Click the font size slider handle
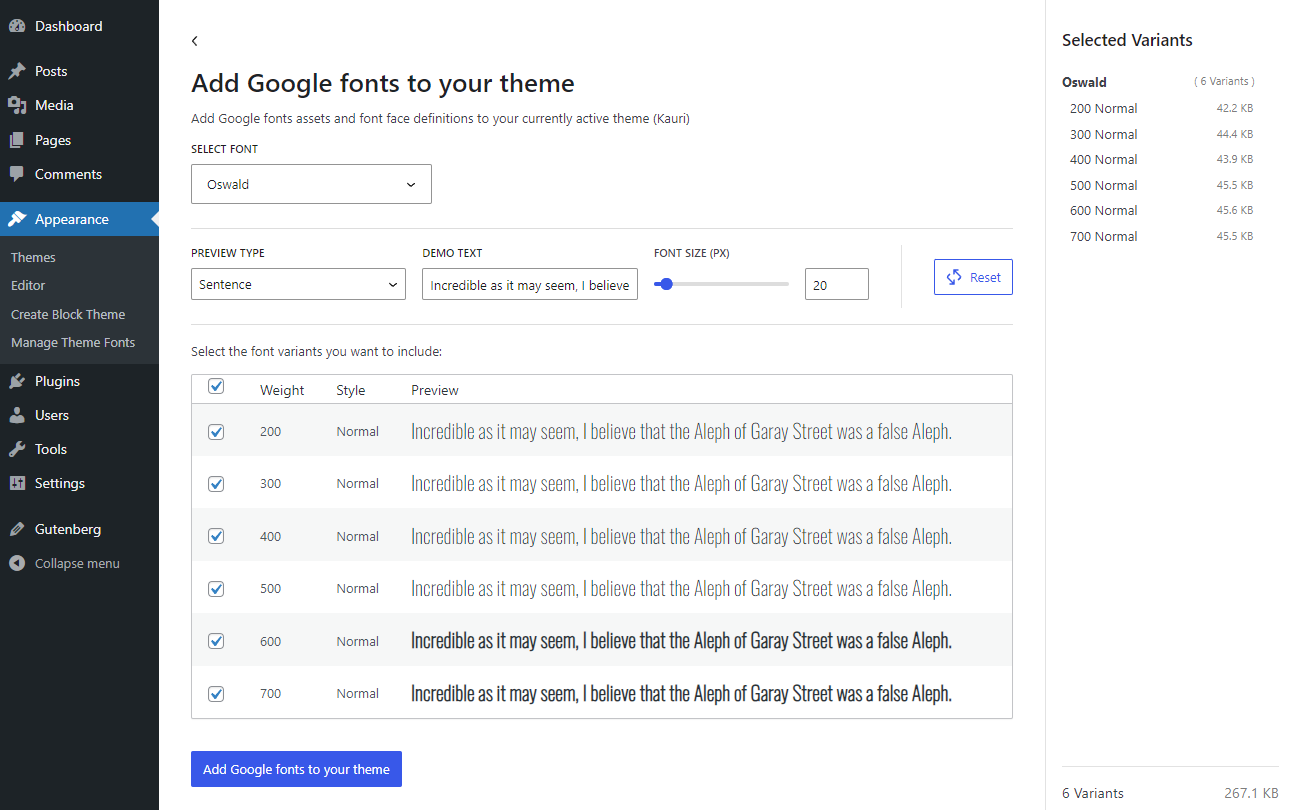 click(x=667, y=284)
